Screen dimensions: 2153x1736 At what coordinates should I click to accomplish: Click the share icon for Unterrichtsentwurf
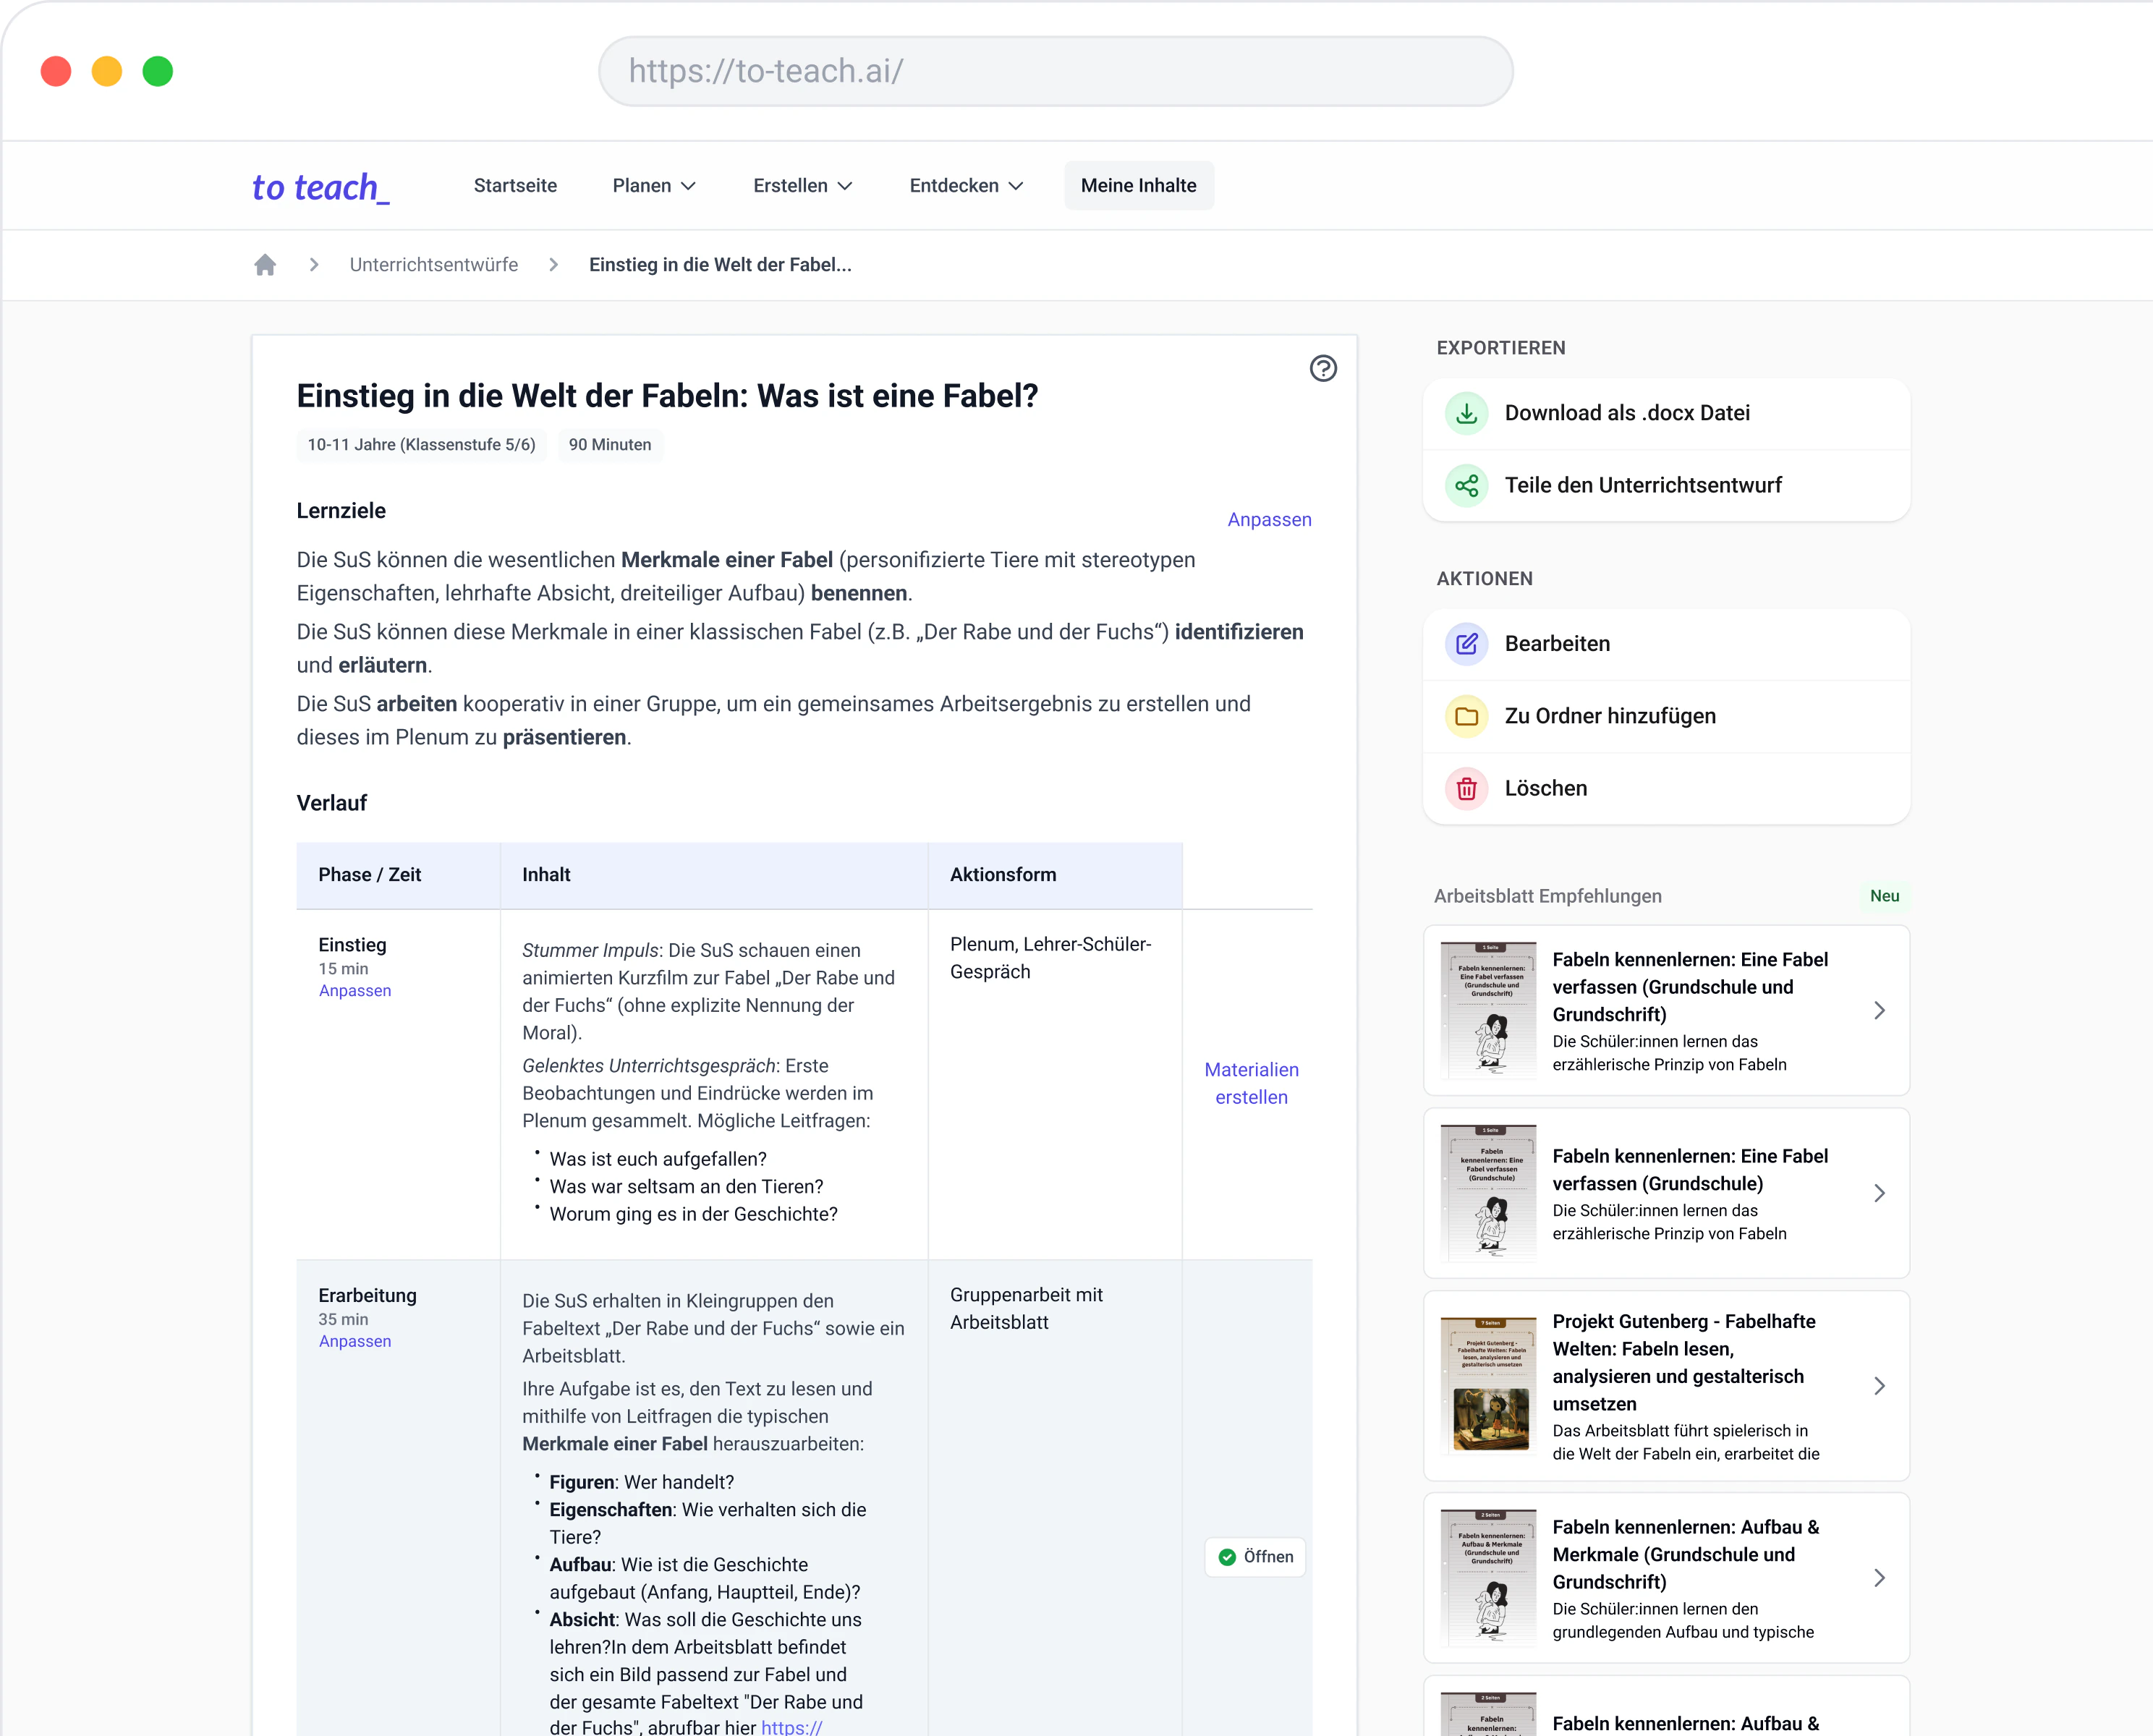[x=1466, y=485]
